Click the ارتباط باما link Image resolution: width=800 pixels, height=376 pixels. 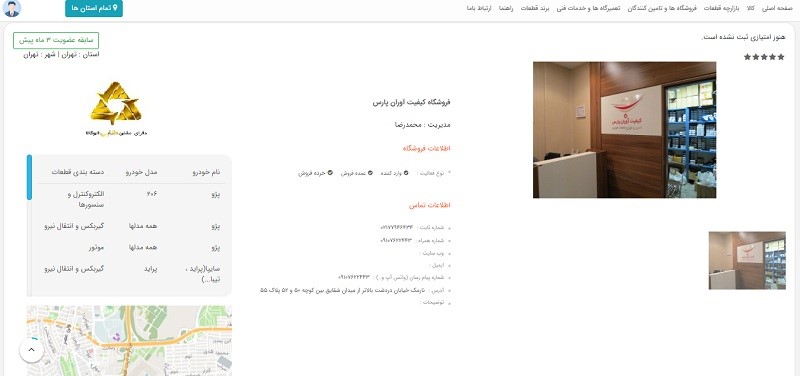(x=479, y=8)
